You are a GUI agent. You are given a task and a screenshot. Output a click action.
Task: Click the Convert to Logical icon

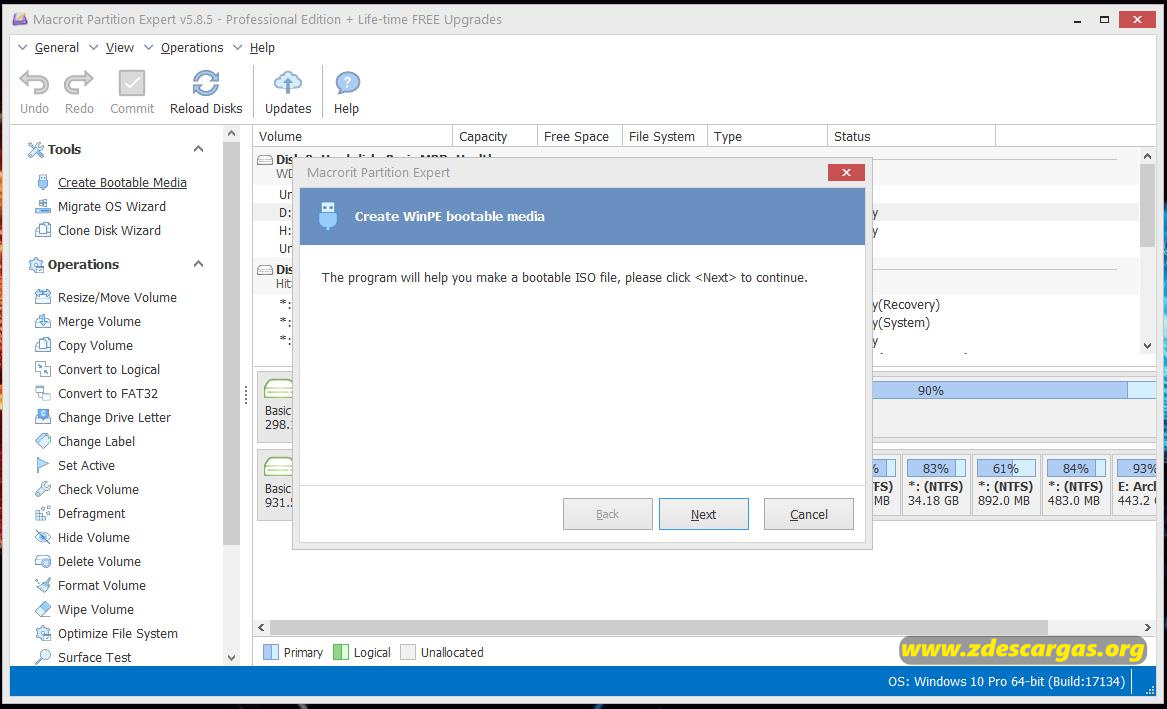pyautogui.click(x=43, y=369)
